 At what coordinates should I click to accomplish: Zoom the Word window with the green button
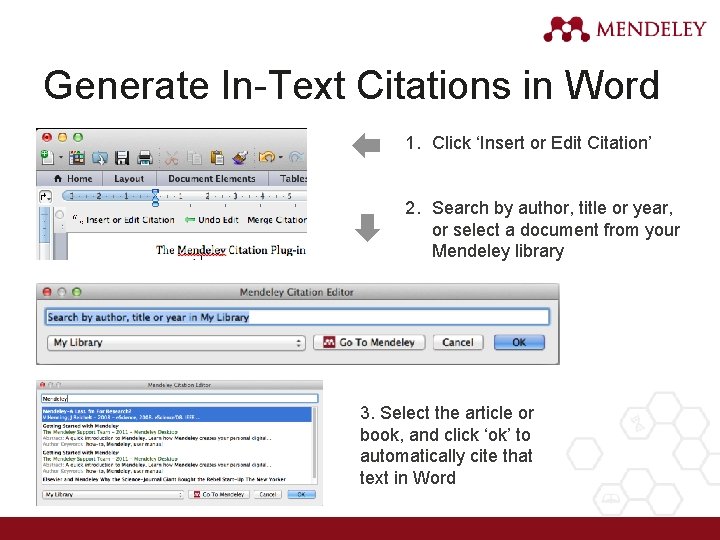point(78,137)
